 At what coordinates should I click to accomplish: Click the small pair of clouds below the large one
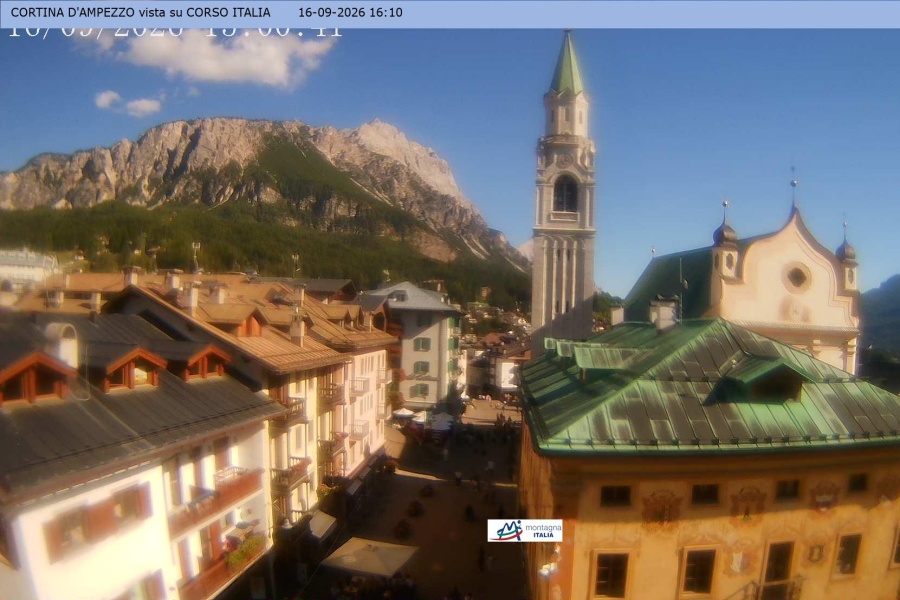point(129,103)
